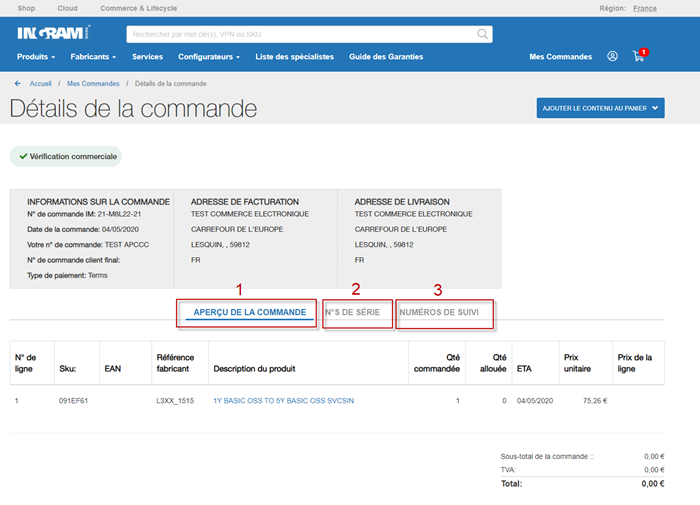Click the back arrow in breadcrumb

tap(17, 83)
